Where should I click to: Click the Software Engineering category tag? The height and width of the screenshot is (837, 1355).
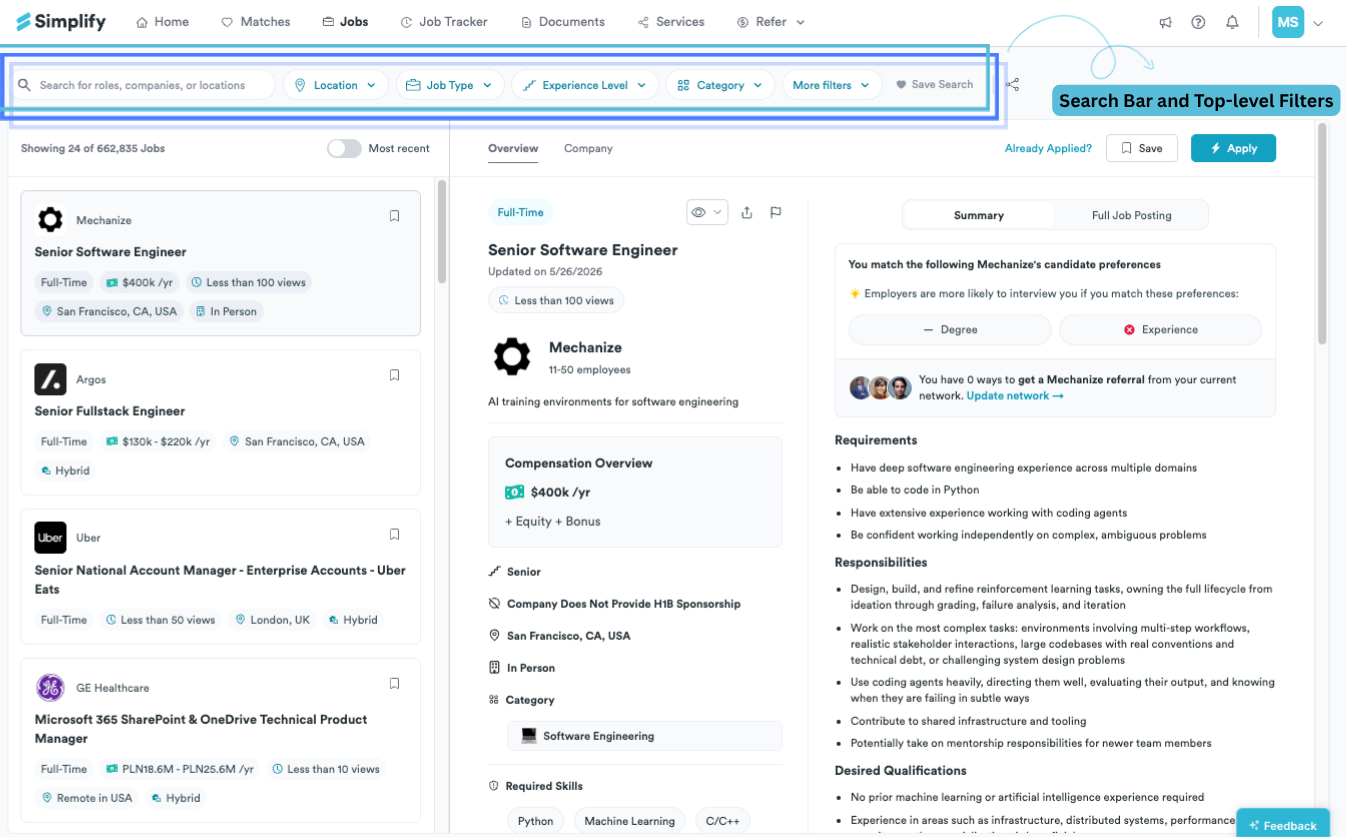pos(644,736)
